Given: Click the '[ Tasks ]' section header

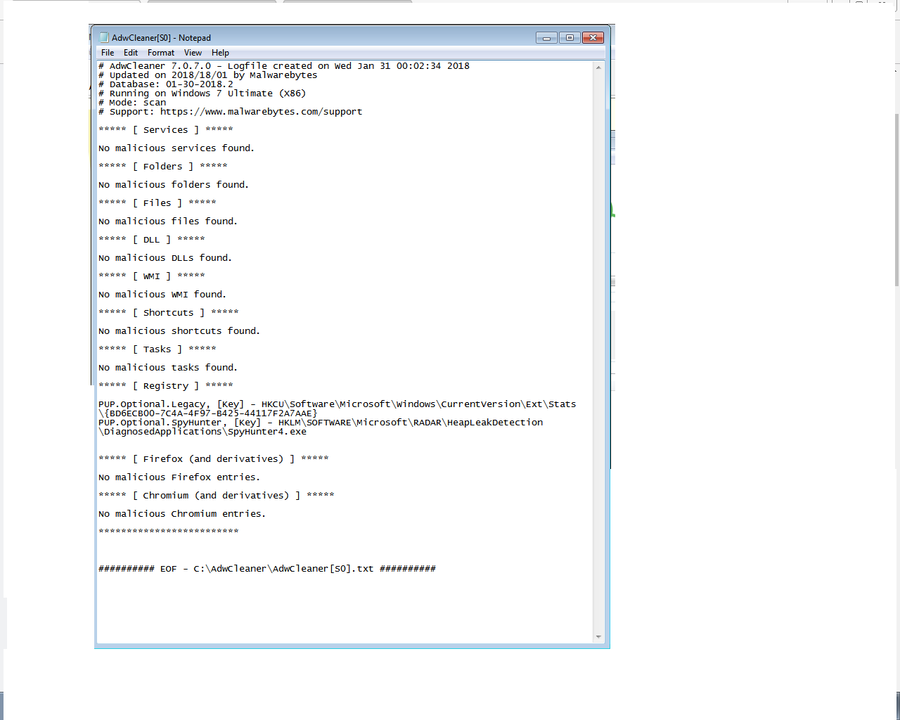Looking at the screenshot, I should tap(157, 350).
